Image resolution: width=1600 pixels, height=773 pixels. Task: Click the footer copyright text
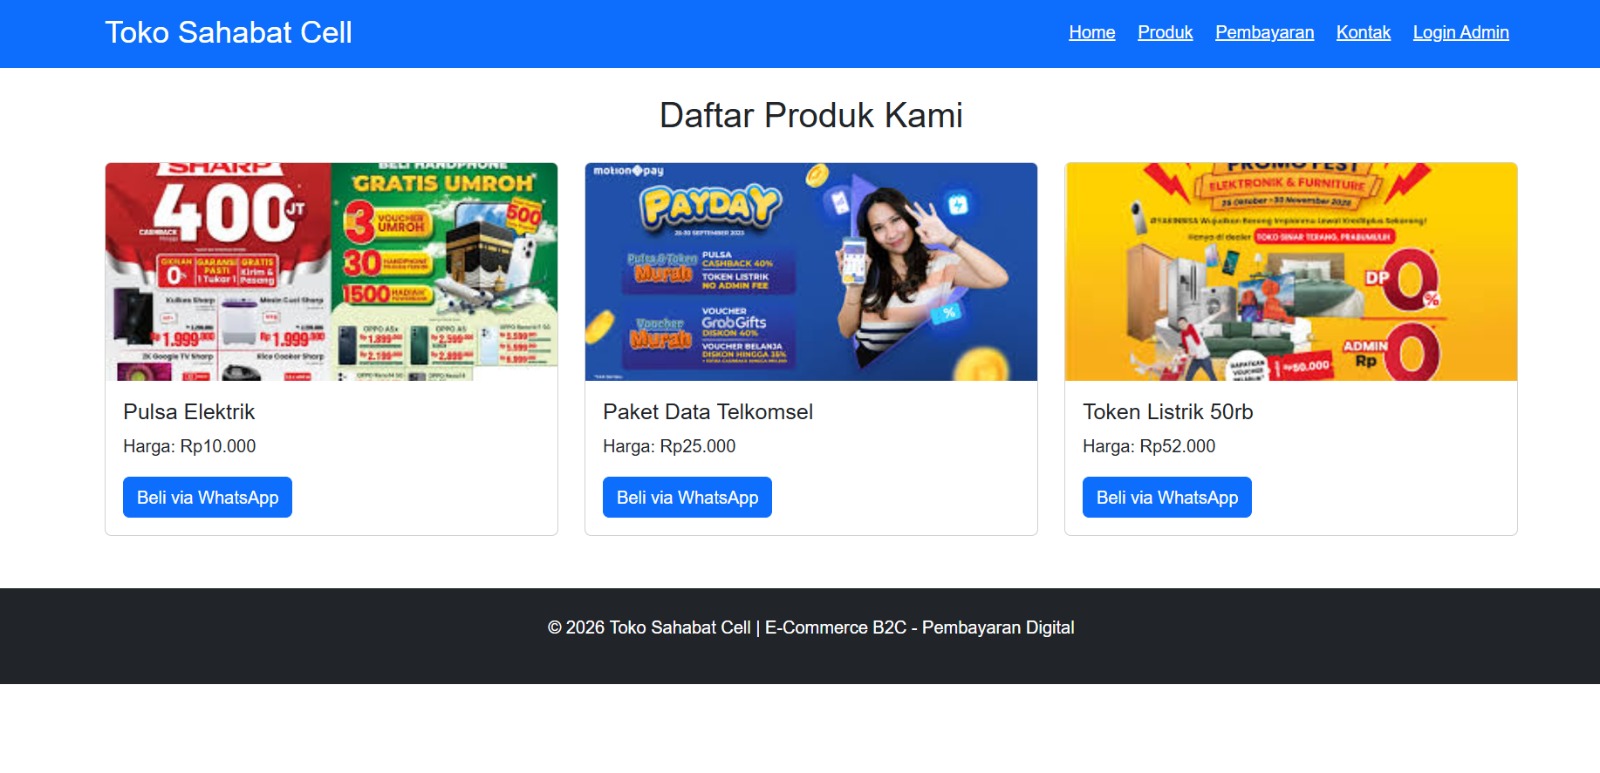(811, 627)
